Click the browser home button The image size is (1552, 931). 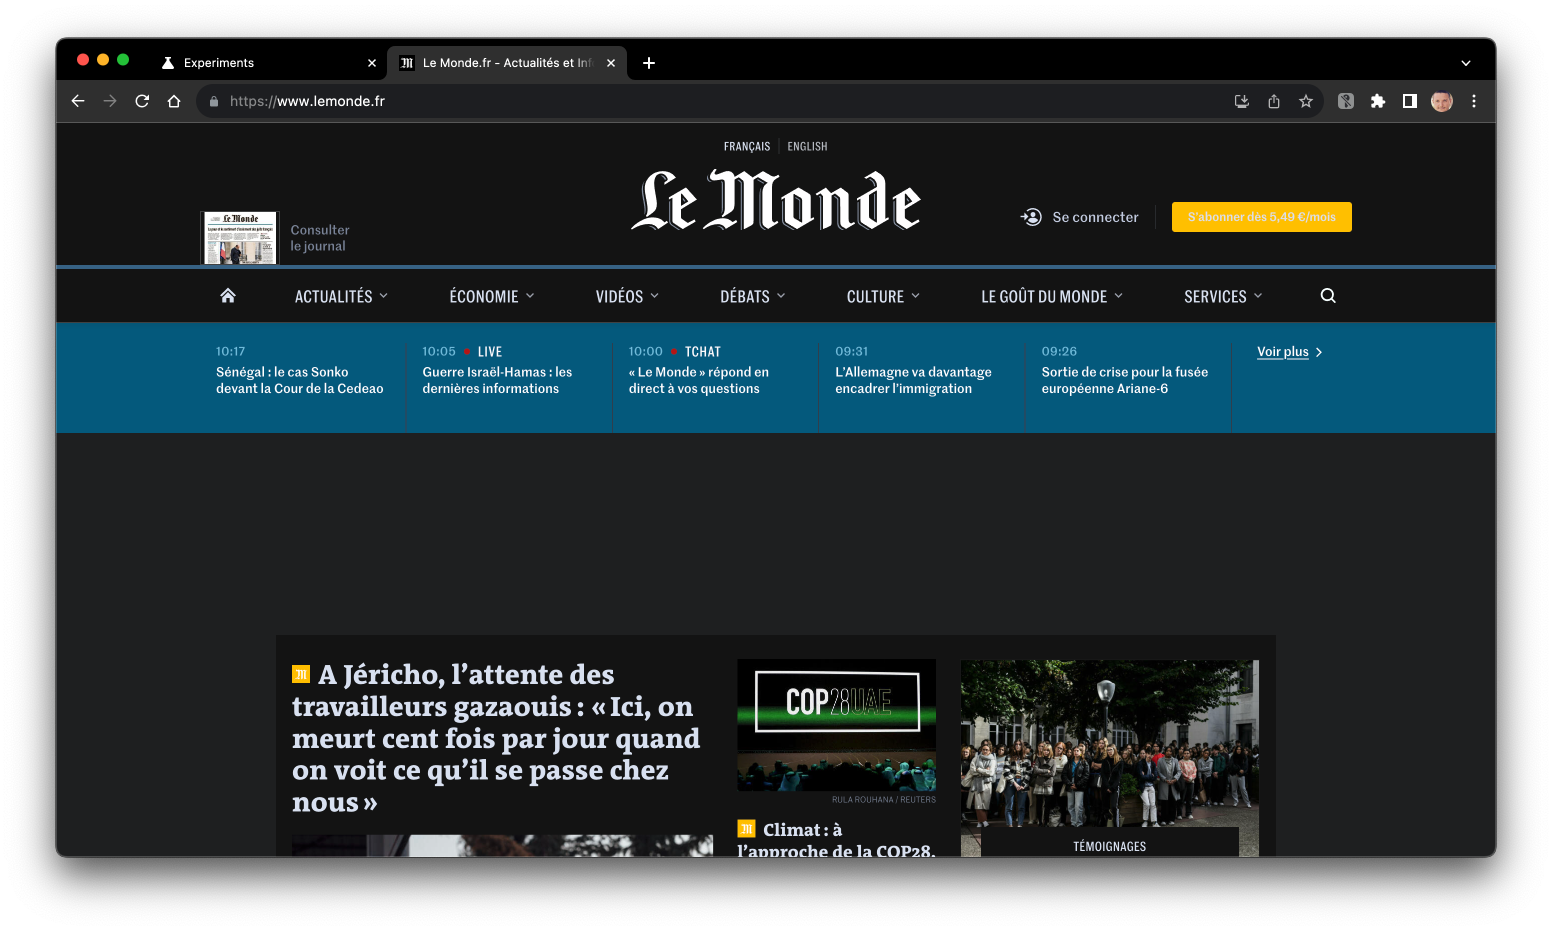(174, 101)
